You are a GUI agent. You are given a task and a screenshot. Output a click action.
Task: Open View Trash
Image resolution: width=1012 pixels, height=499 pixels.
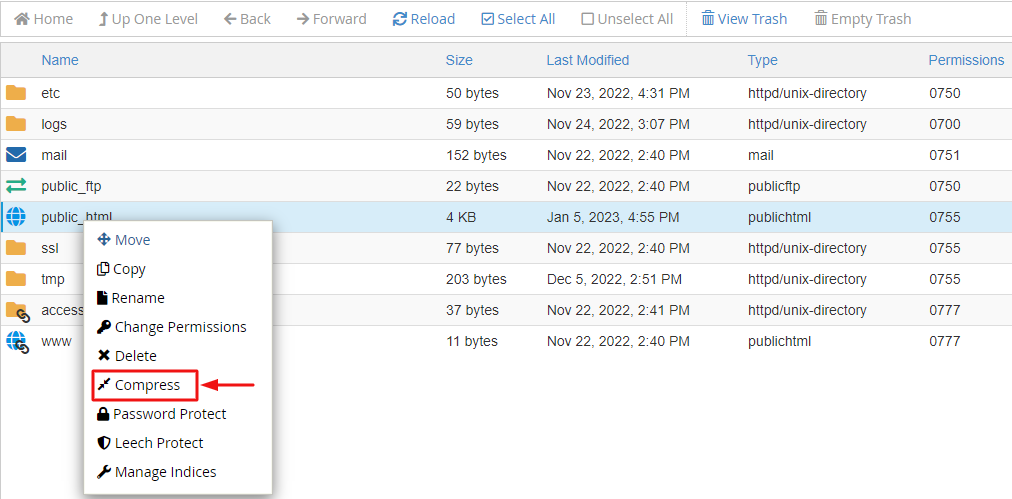coord(744,19)
